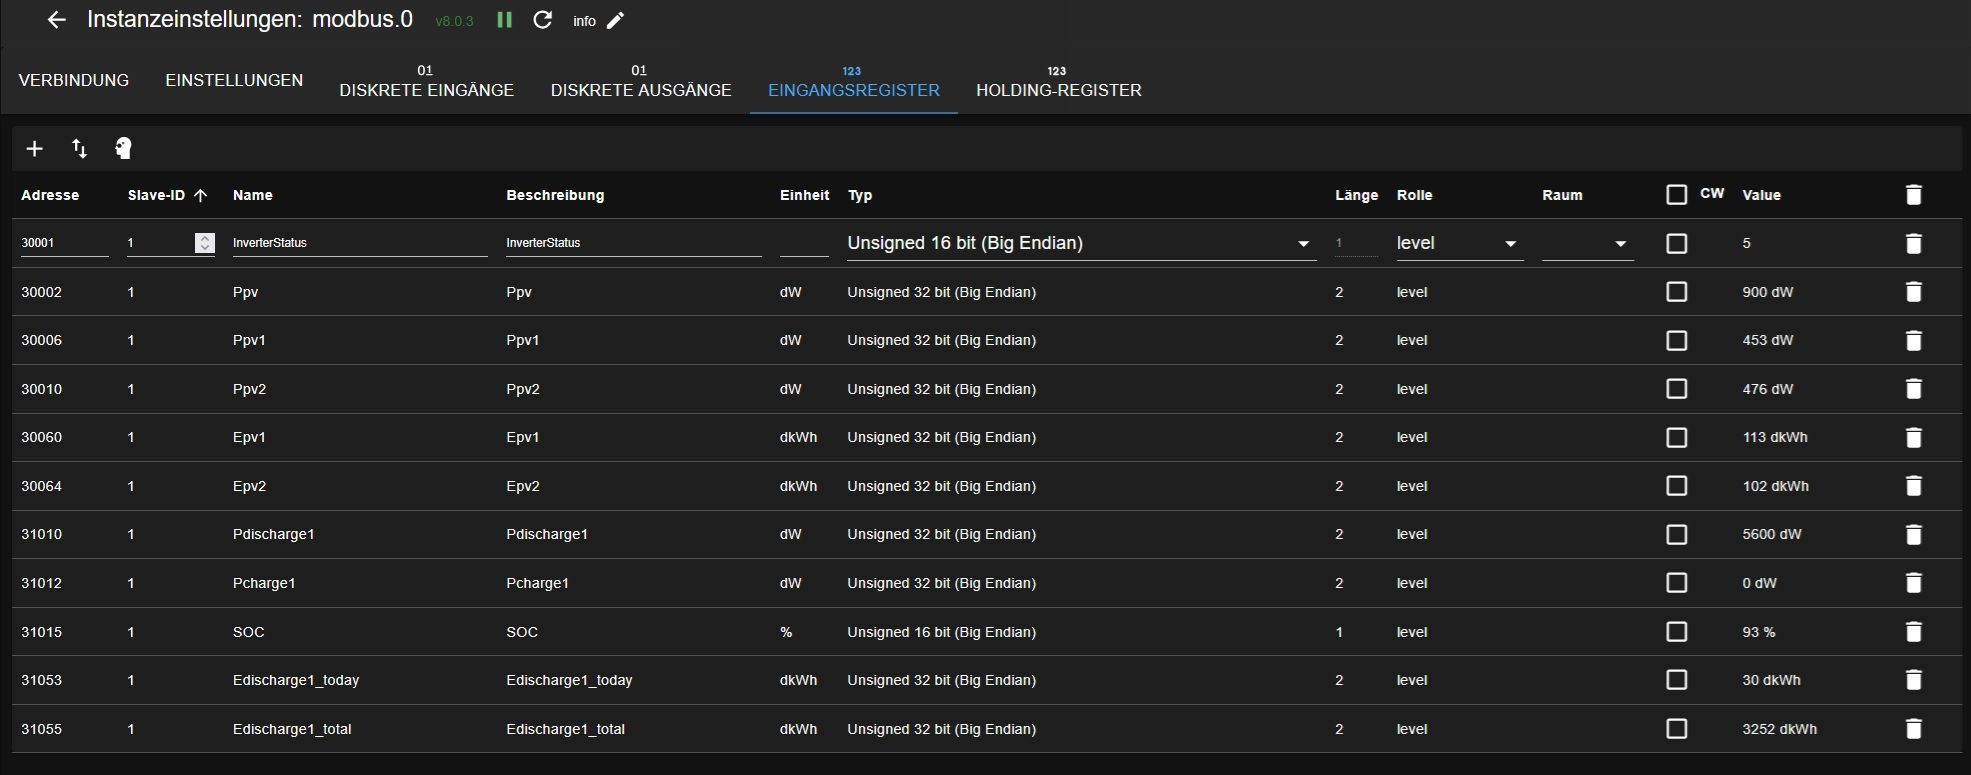
Task: Click value 5600 dW
Action: coord(1772,534)
